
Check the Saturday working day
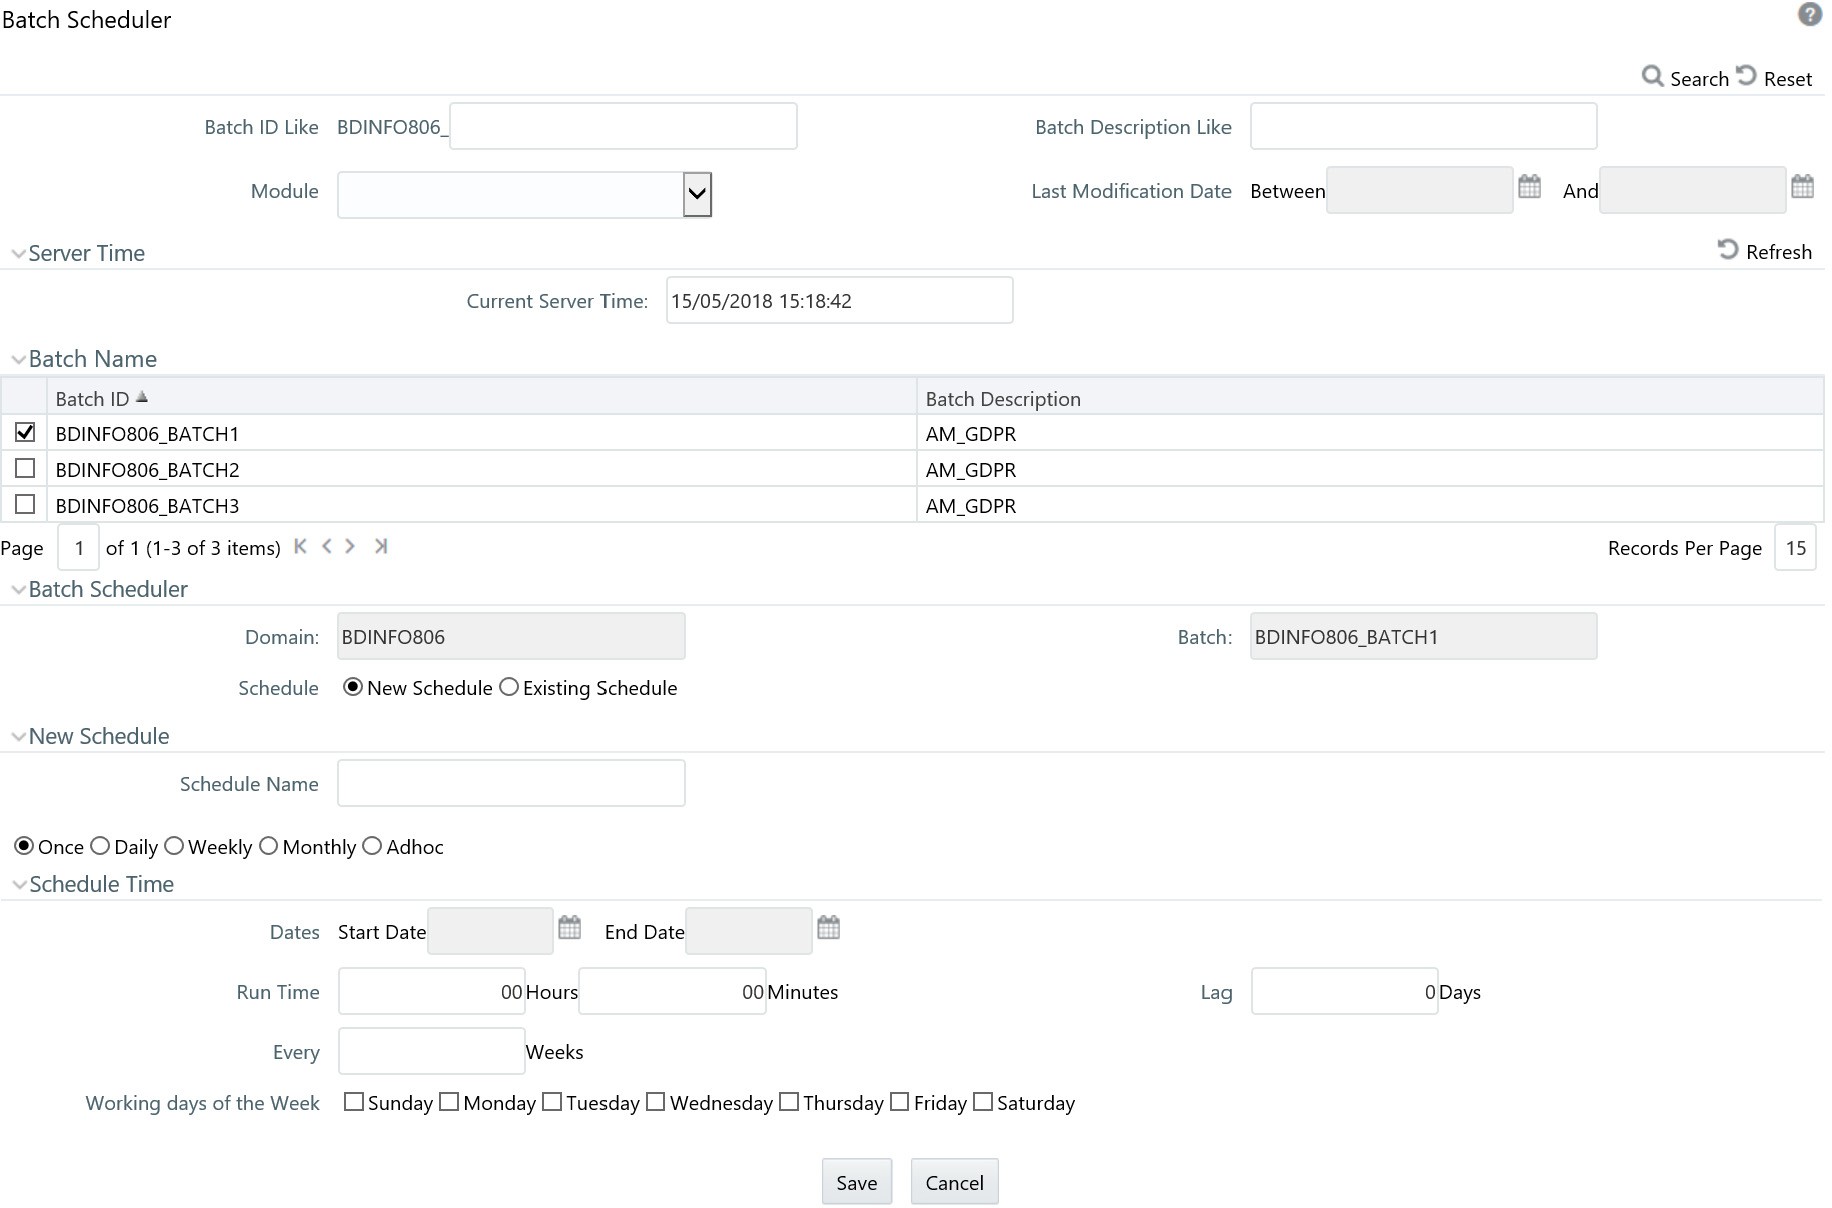pos(983,1101)
